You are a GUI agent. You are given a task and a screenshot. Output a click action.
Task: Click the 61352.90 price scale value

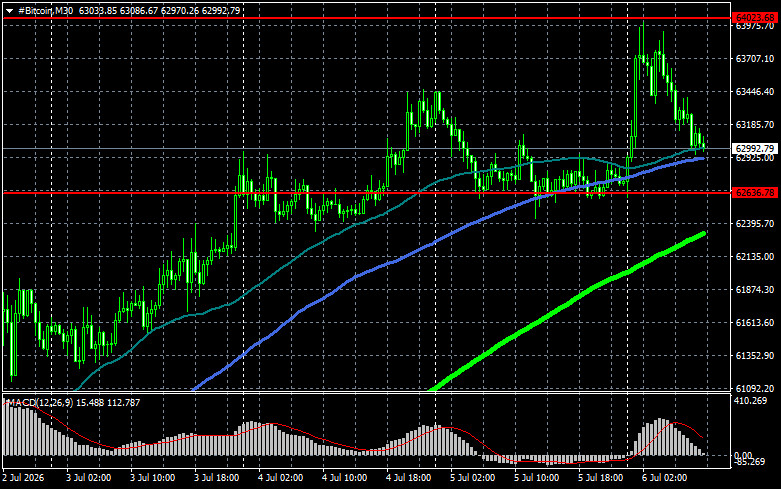click(755, 356)
